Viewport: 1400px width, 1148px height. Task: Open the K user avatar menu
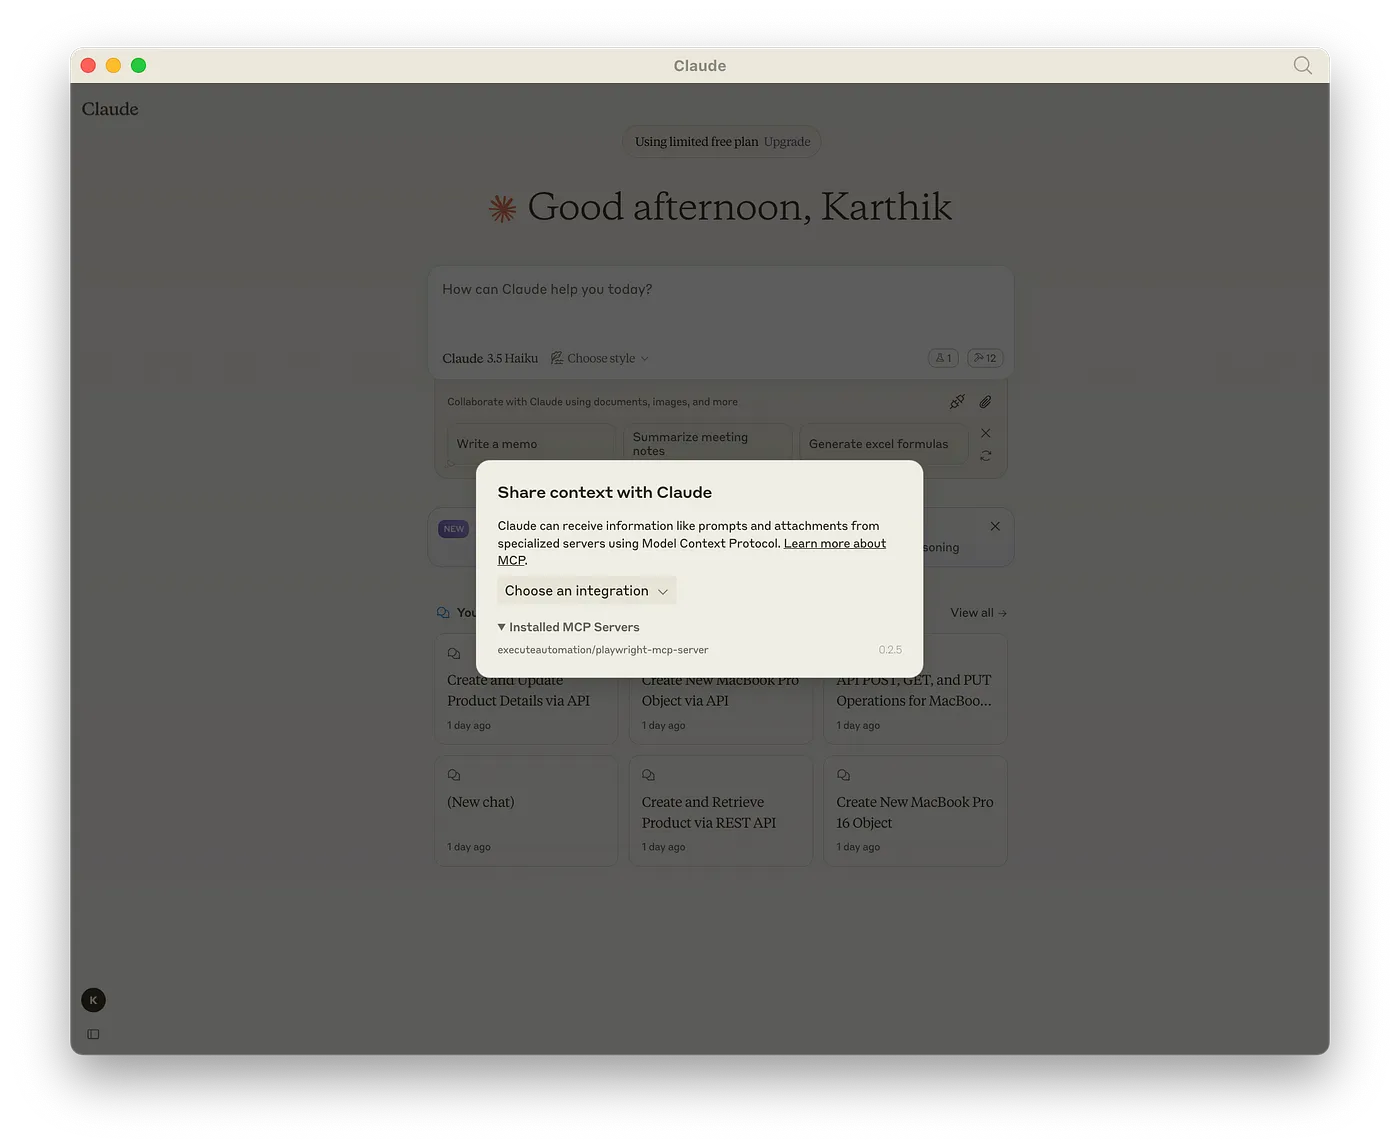(x=93, y=1000)
